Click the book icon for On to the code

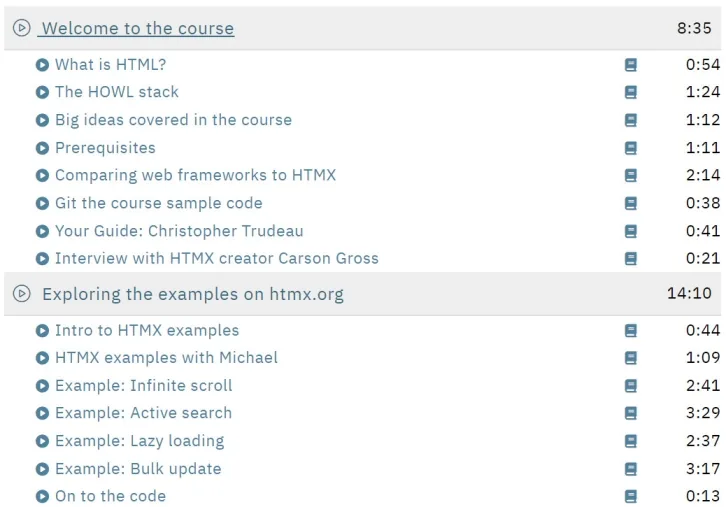tap(631, 496)
